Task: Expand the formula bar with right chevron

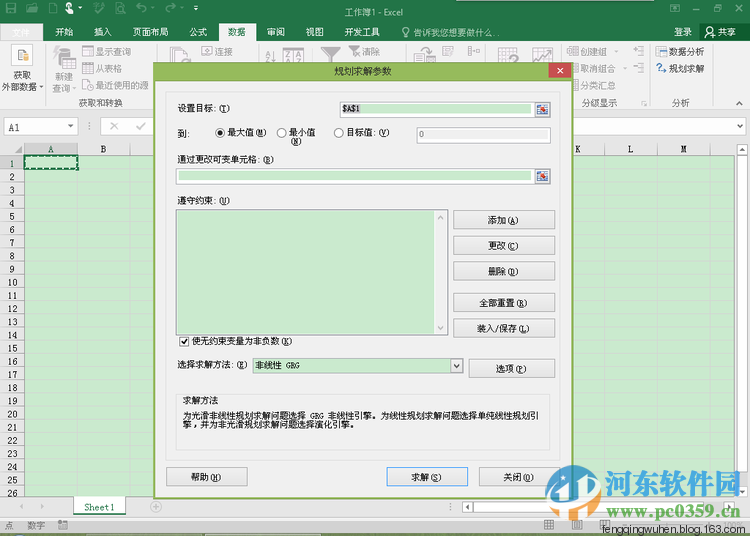Action: [x=739, y=126]
